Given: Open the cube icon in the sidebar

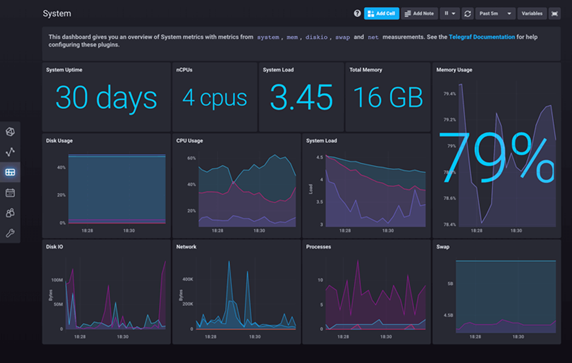Looking at the screenshot, I should (x=10, y=132).
